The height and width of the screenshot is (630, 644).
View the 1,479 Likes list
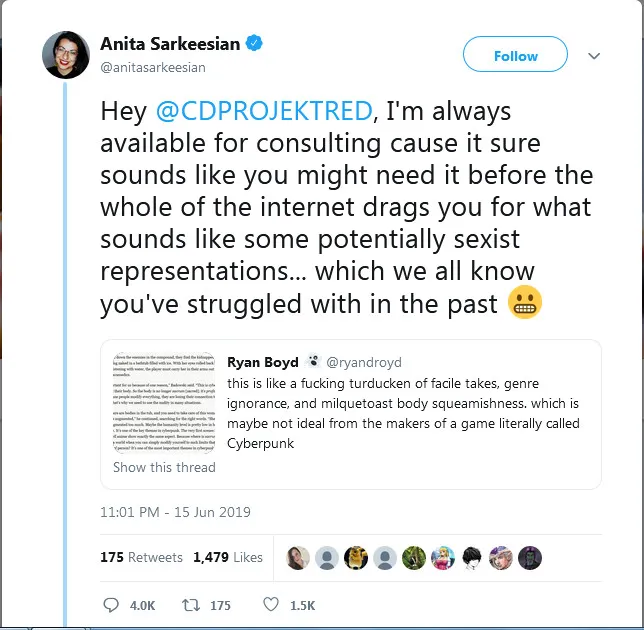pyautogui.click(x=228, y=557)
